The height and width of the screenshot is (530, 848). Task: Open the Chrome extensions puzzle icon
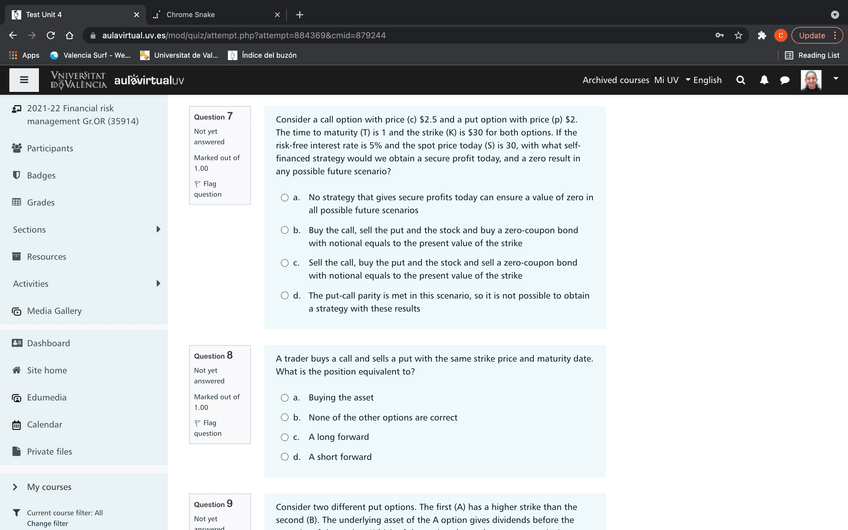pyautogui.click(x=762, y=35)
